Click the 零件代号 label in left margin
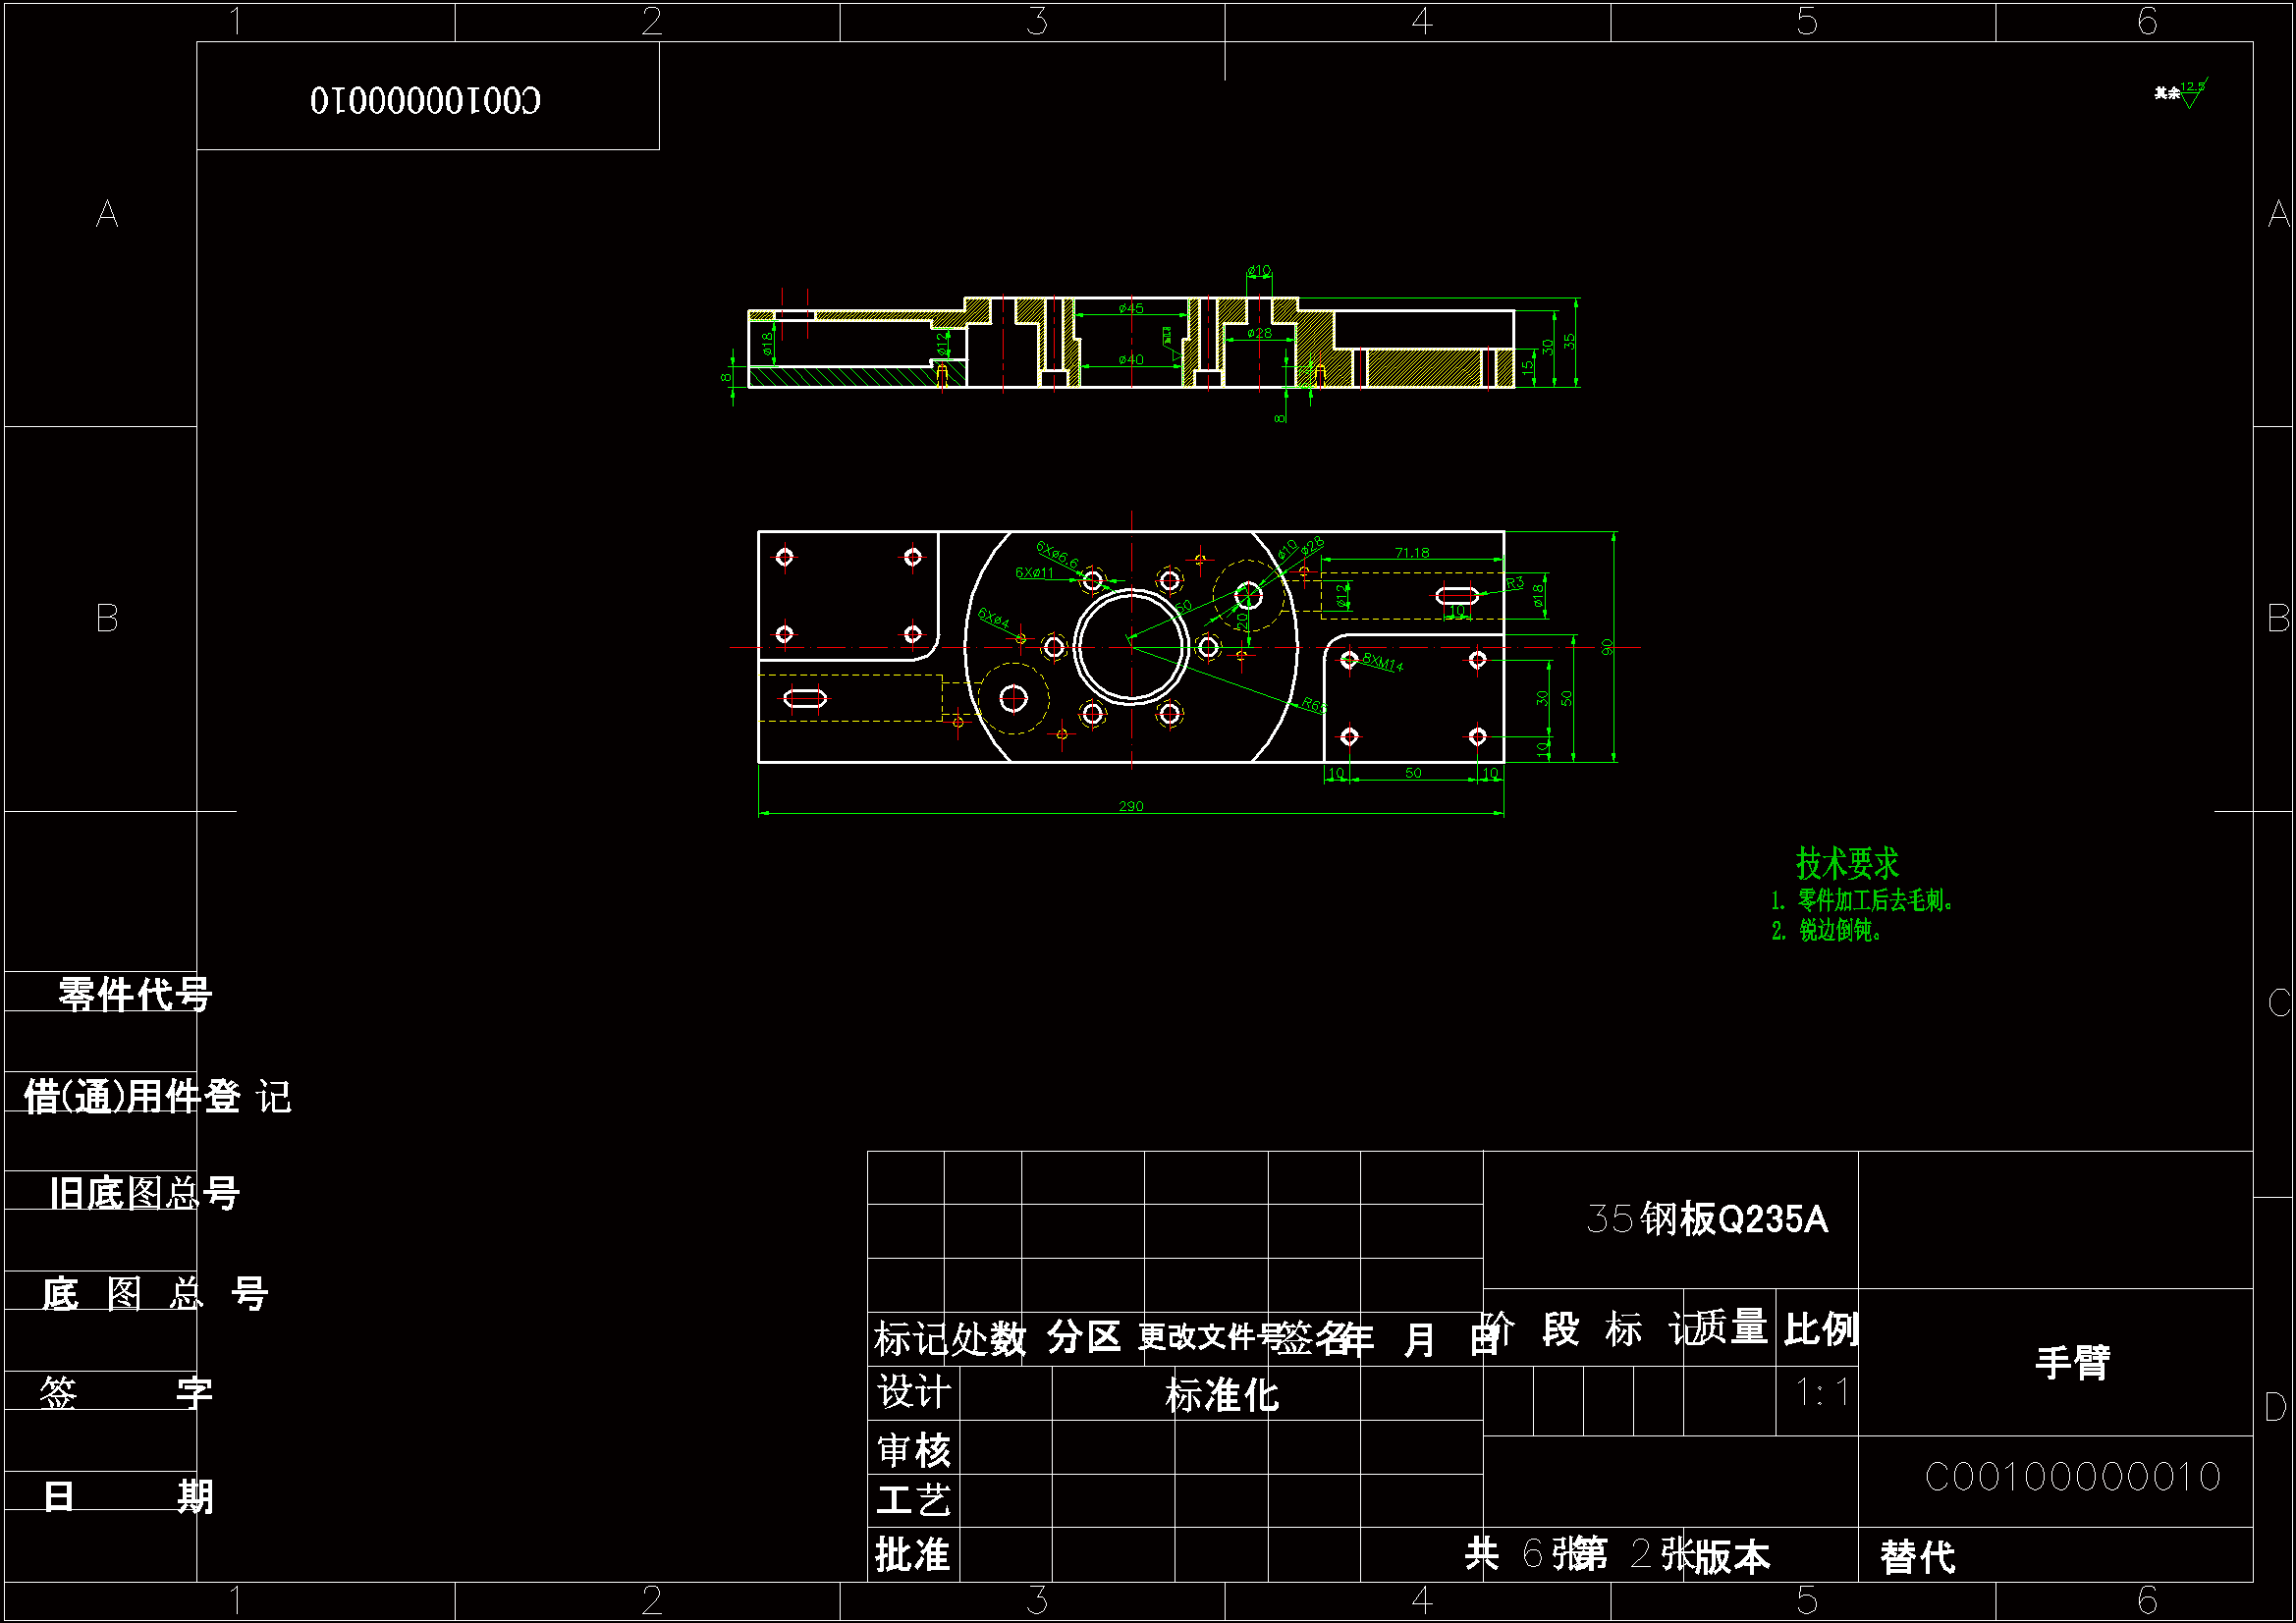This screenshot has width=2296, height=1623. [x=135, y=994]
